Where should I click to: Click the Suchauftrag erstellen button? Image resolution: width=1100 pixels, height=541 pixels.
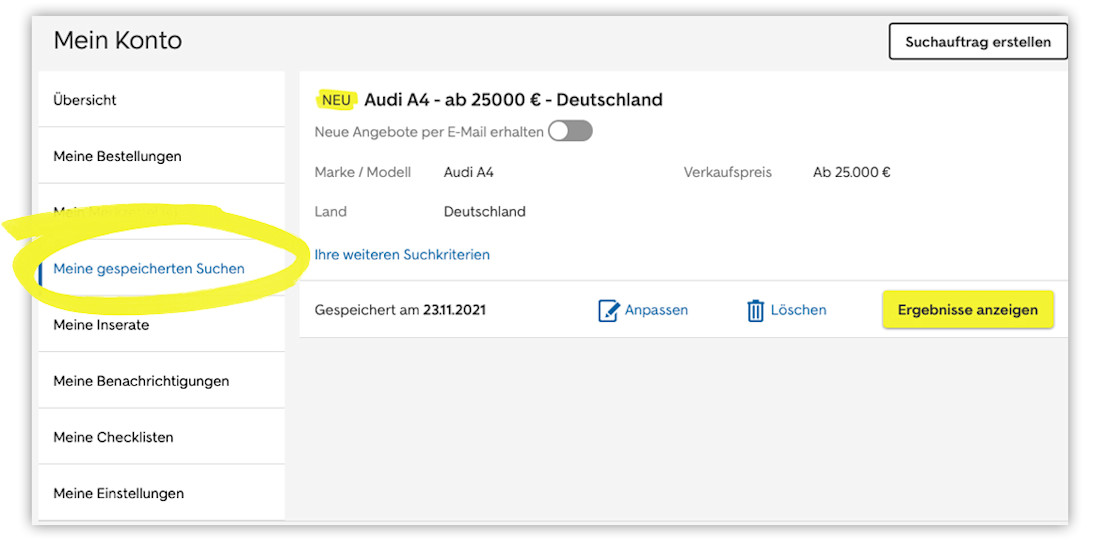(977, 42)
